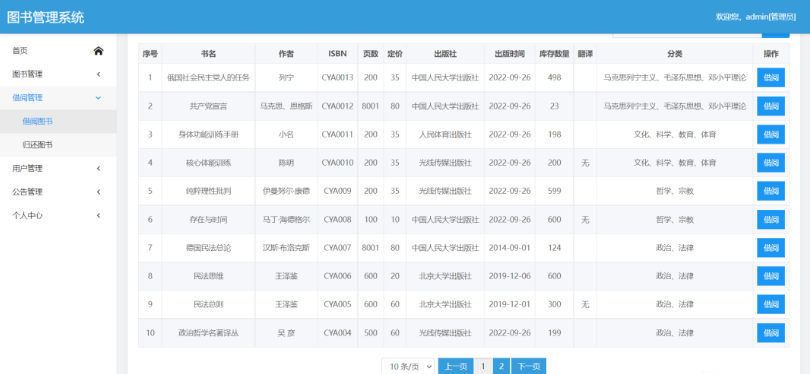Click 借阅 for 存在与时间
Screen dimensions: 810x374
pyautogui.click(x=771, y=220)
